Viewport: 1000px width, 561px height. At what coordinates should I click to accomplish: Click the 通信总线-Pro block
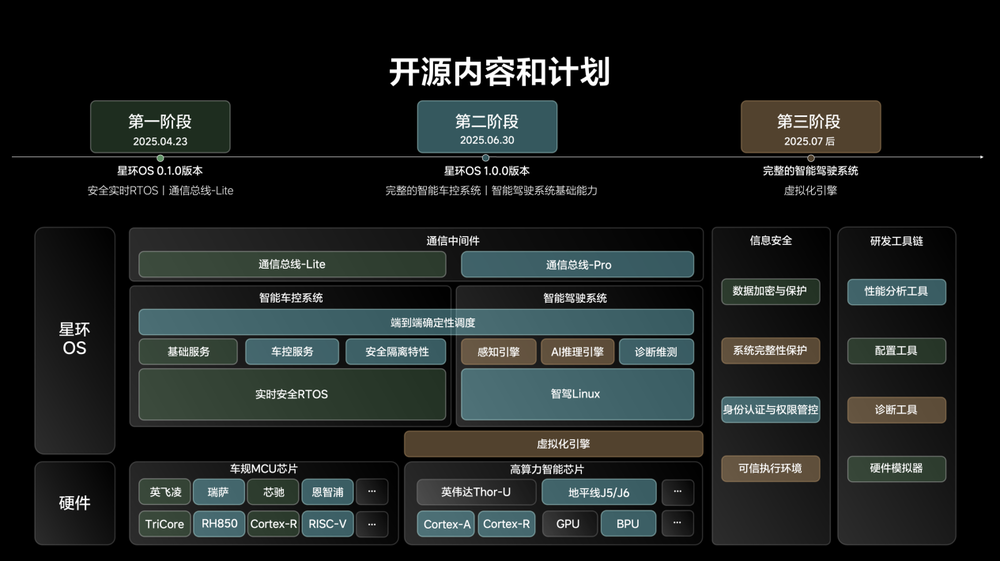click(x=577, y=265)
